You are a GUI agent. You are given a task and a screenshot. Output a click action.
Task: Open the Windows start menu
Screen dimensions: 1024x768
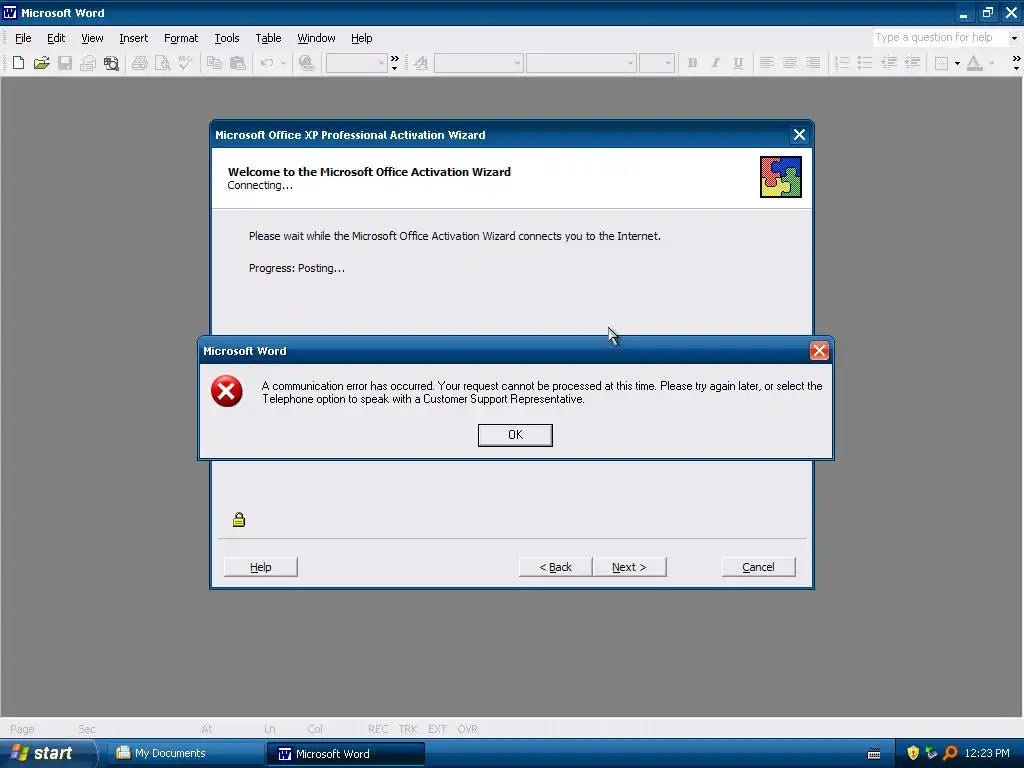click(47, 754)
